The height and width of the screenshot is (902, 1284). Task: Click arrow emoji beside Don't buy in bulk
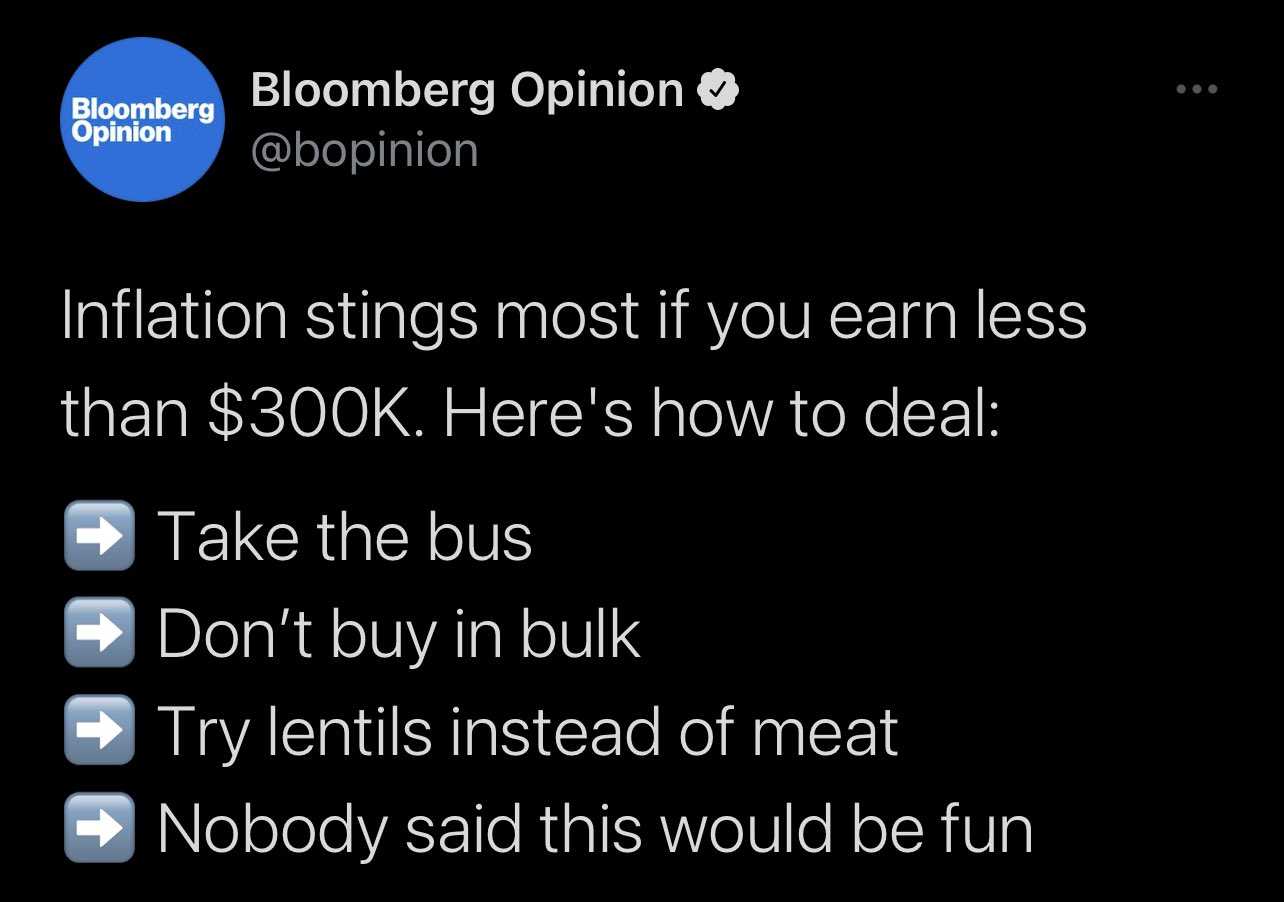[x=98, y=633]
